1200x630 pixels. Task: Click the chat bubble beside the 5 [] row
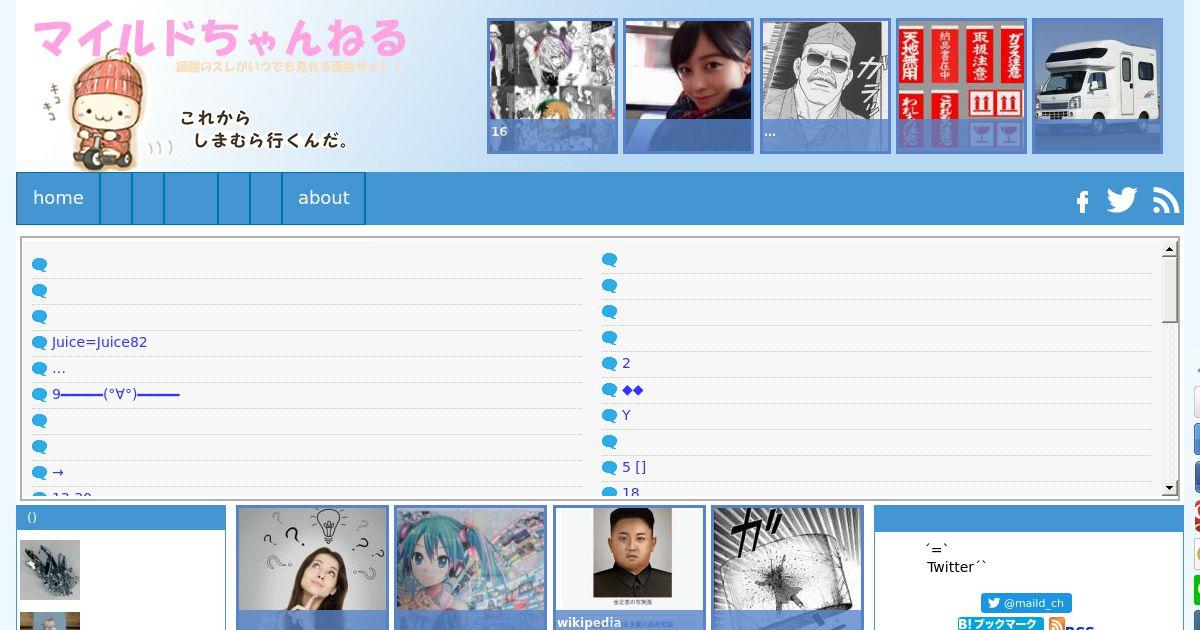610,468
